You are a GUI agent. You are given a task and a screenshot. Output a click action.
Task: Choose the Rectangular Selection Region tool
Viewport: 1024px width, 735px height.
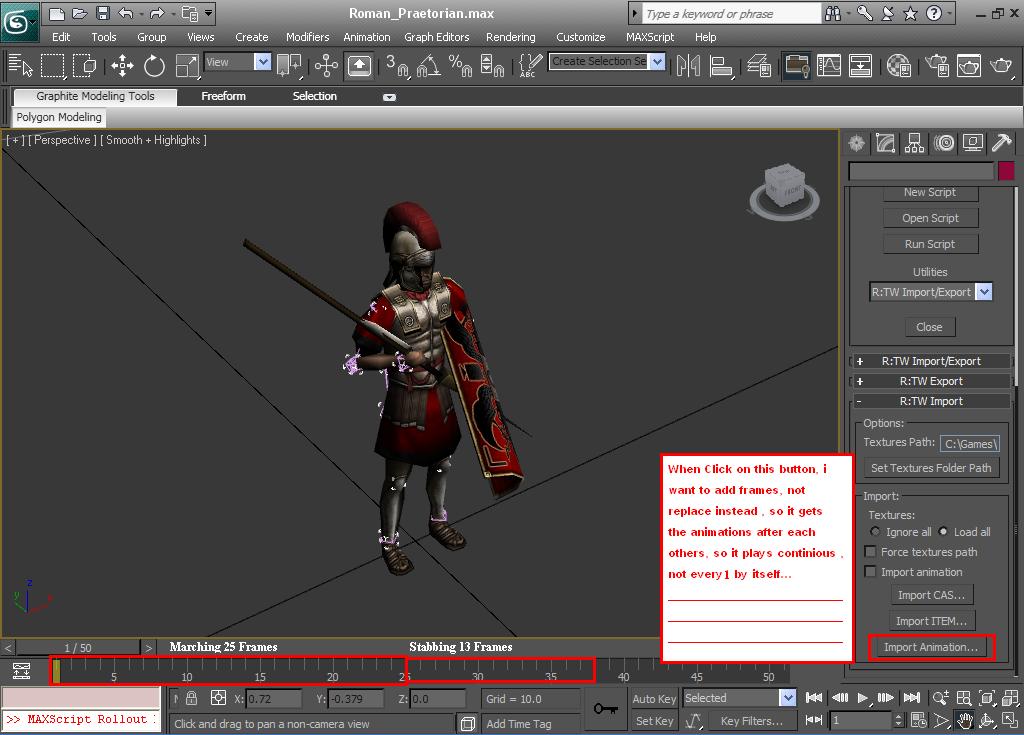coord(53,65)
